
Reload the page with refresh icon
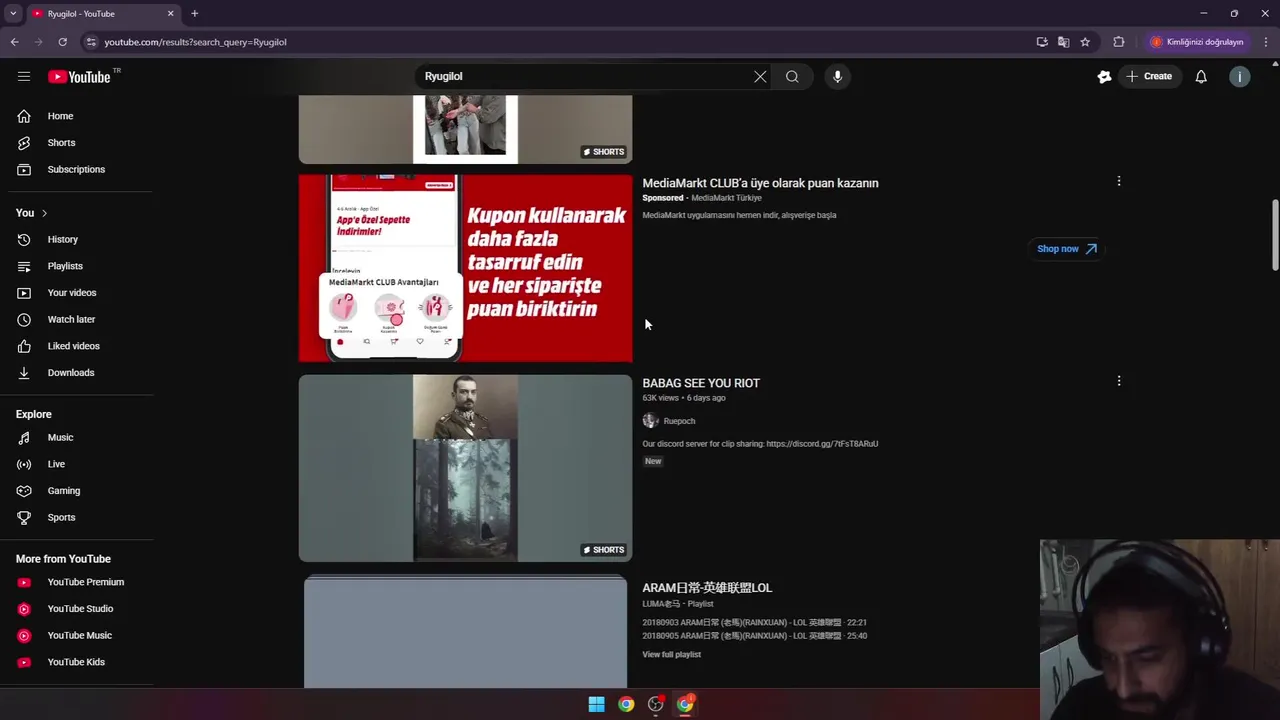pos(62,42)
